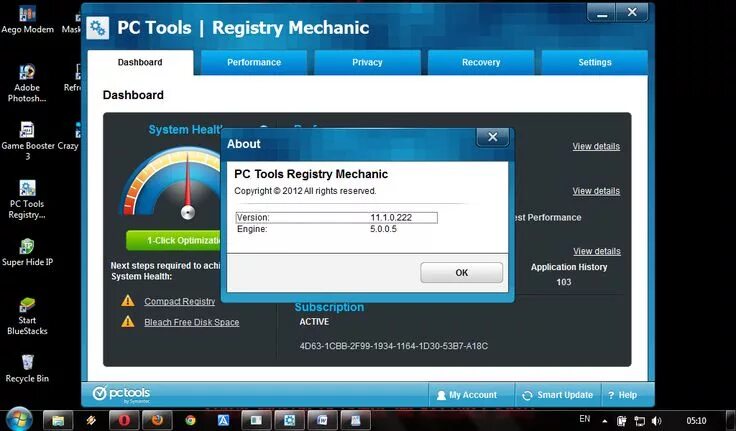Select the Version 11.1.0.222 row
The width and height of the screenshot is (736, 431).
pyautogui.click(x=337, y=217)
